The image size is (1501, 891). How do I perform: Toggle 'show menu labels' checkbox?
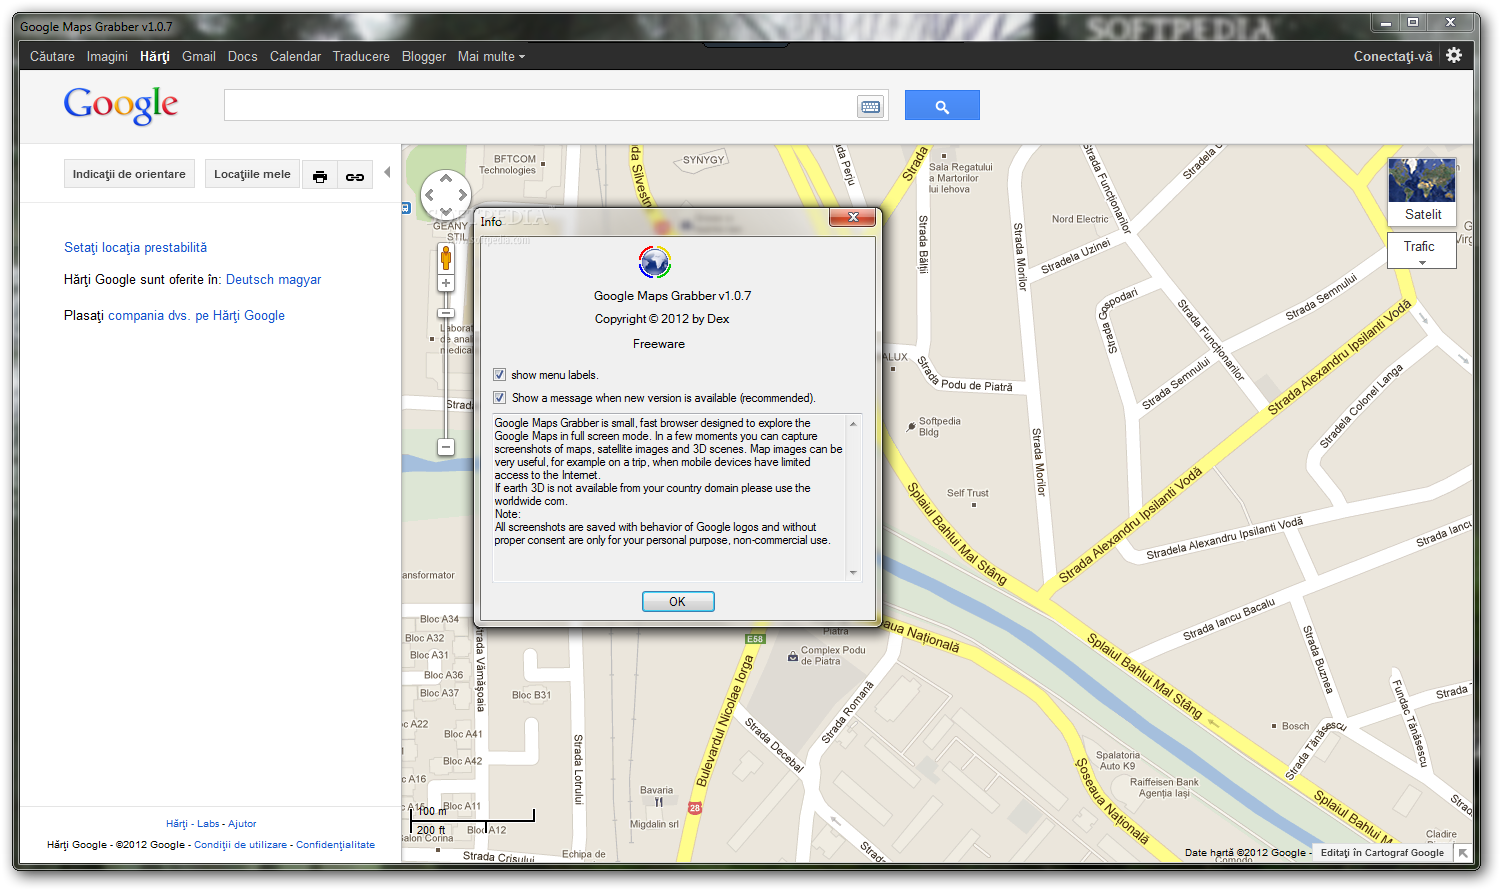coord(499,375)
